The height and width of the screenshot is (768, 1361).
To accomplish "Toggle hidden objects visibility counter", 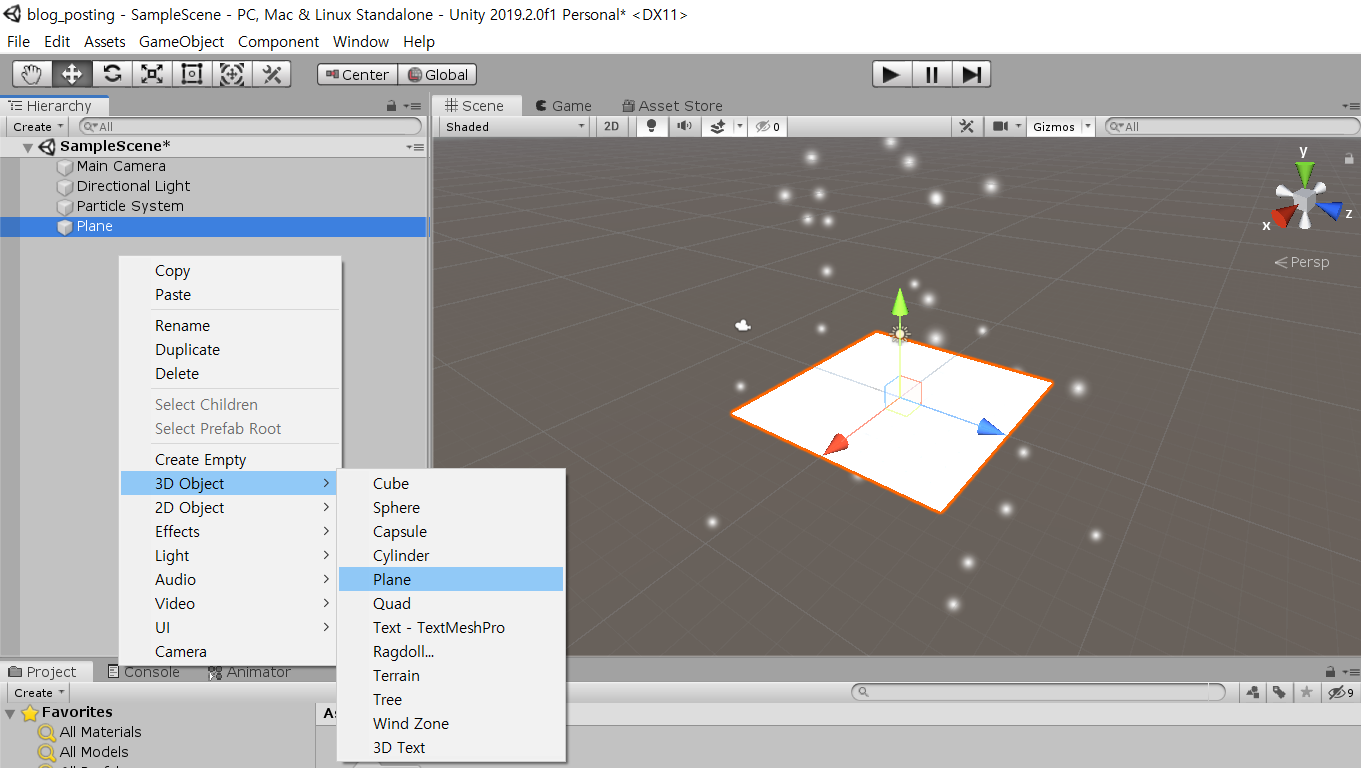I will coord(767,126).
